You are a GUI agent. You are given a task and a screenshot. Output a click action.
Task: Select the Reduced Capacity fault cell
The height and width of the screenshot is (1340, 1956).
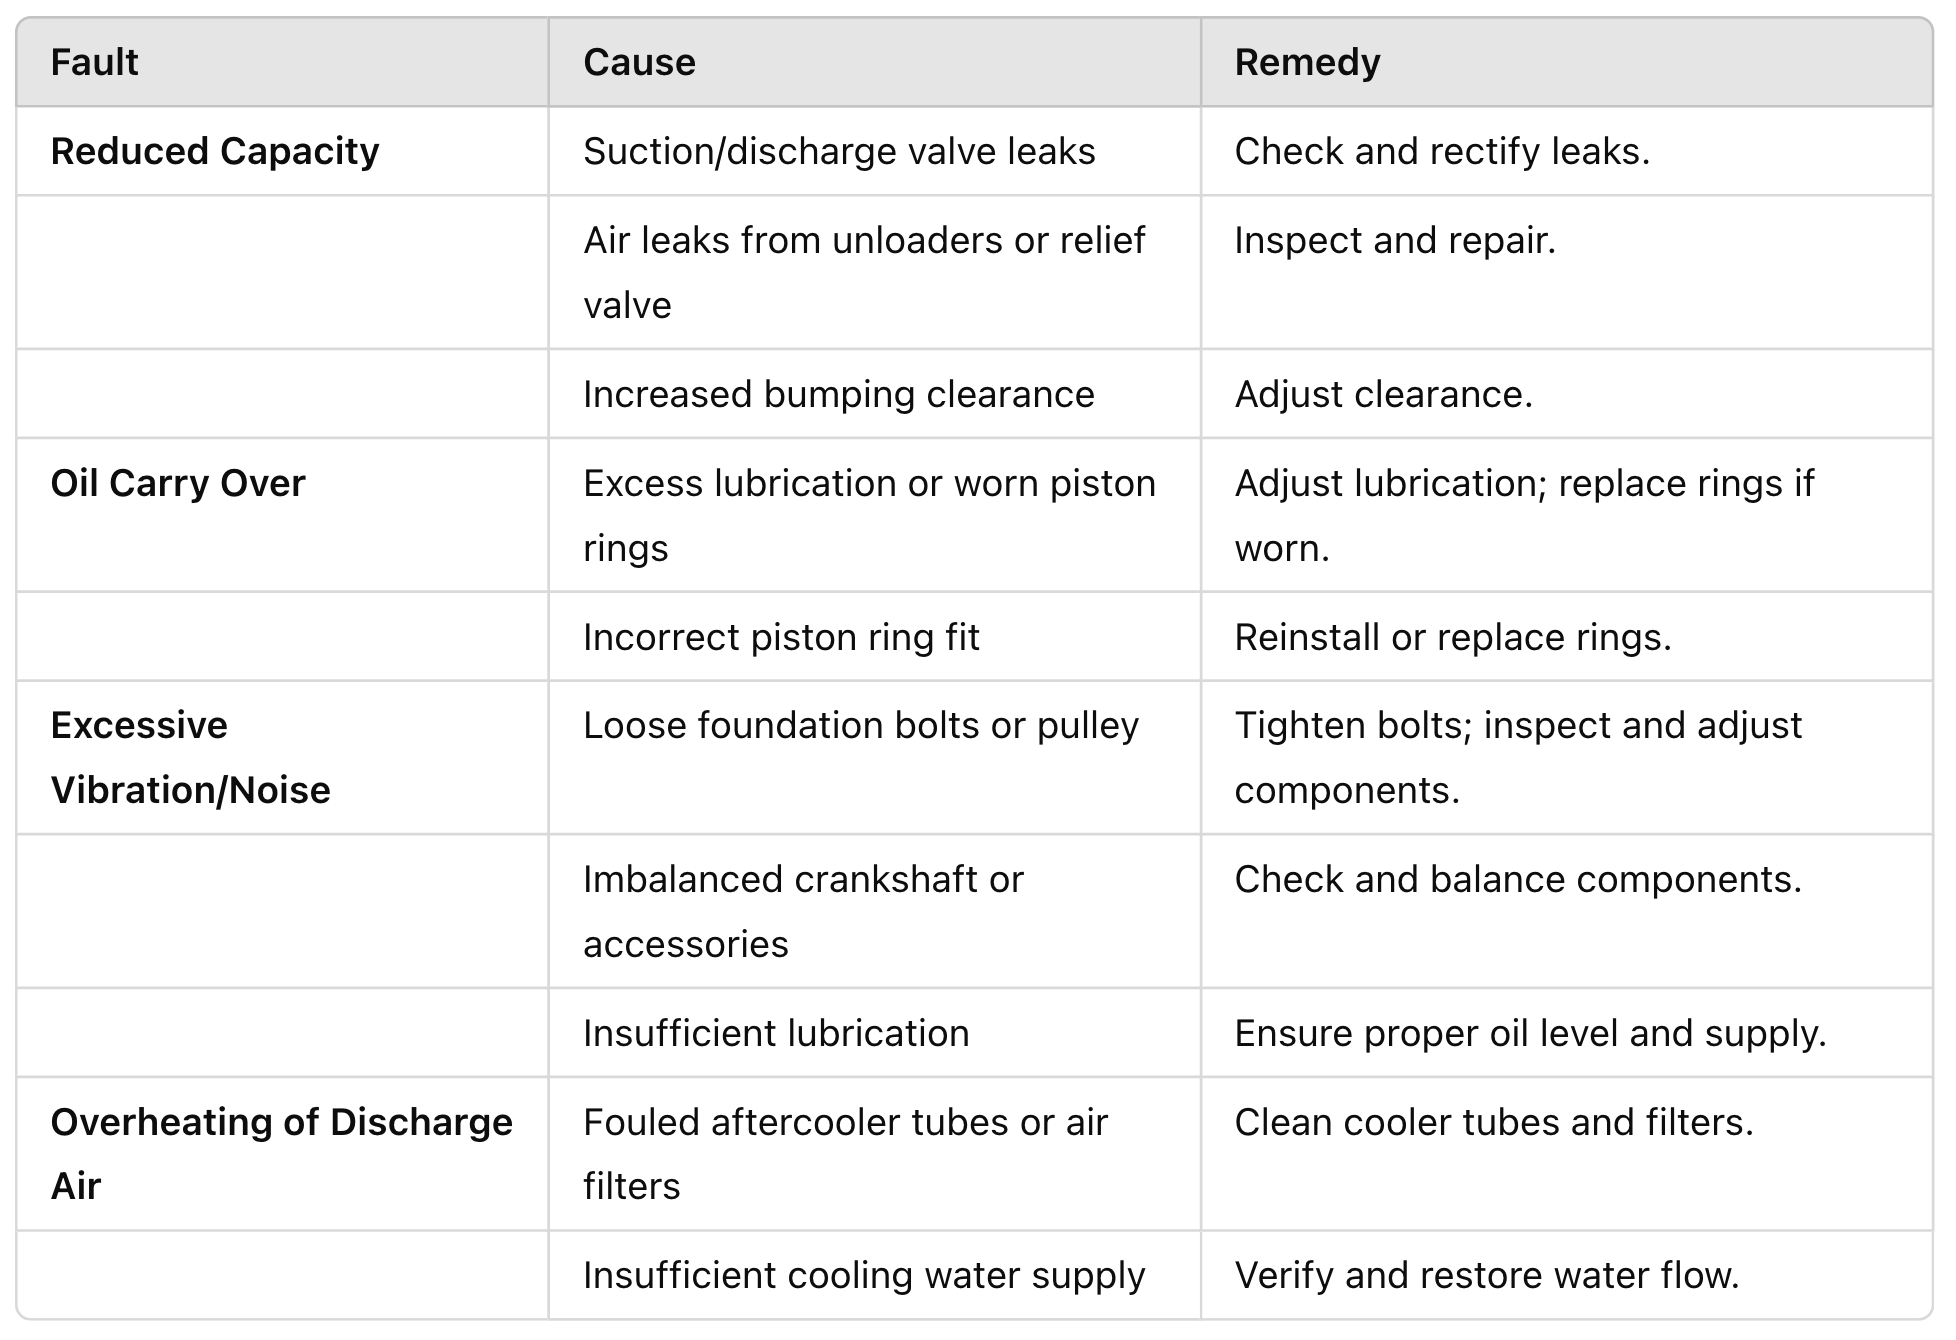(282, 151)
